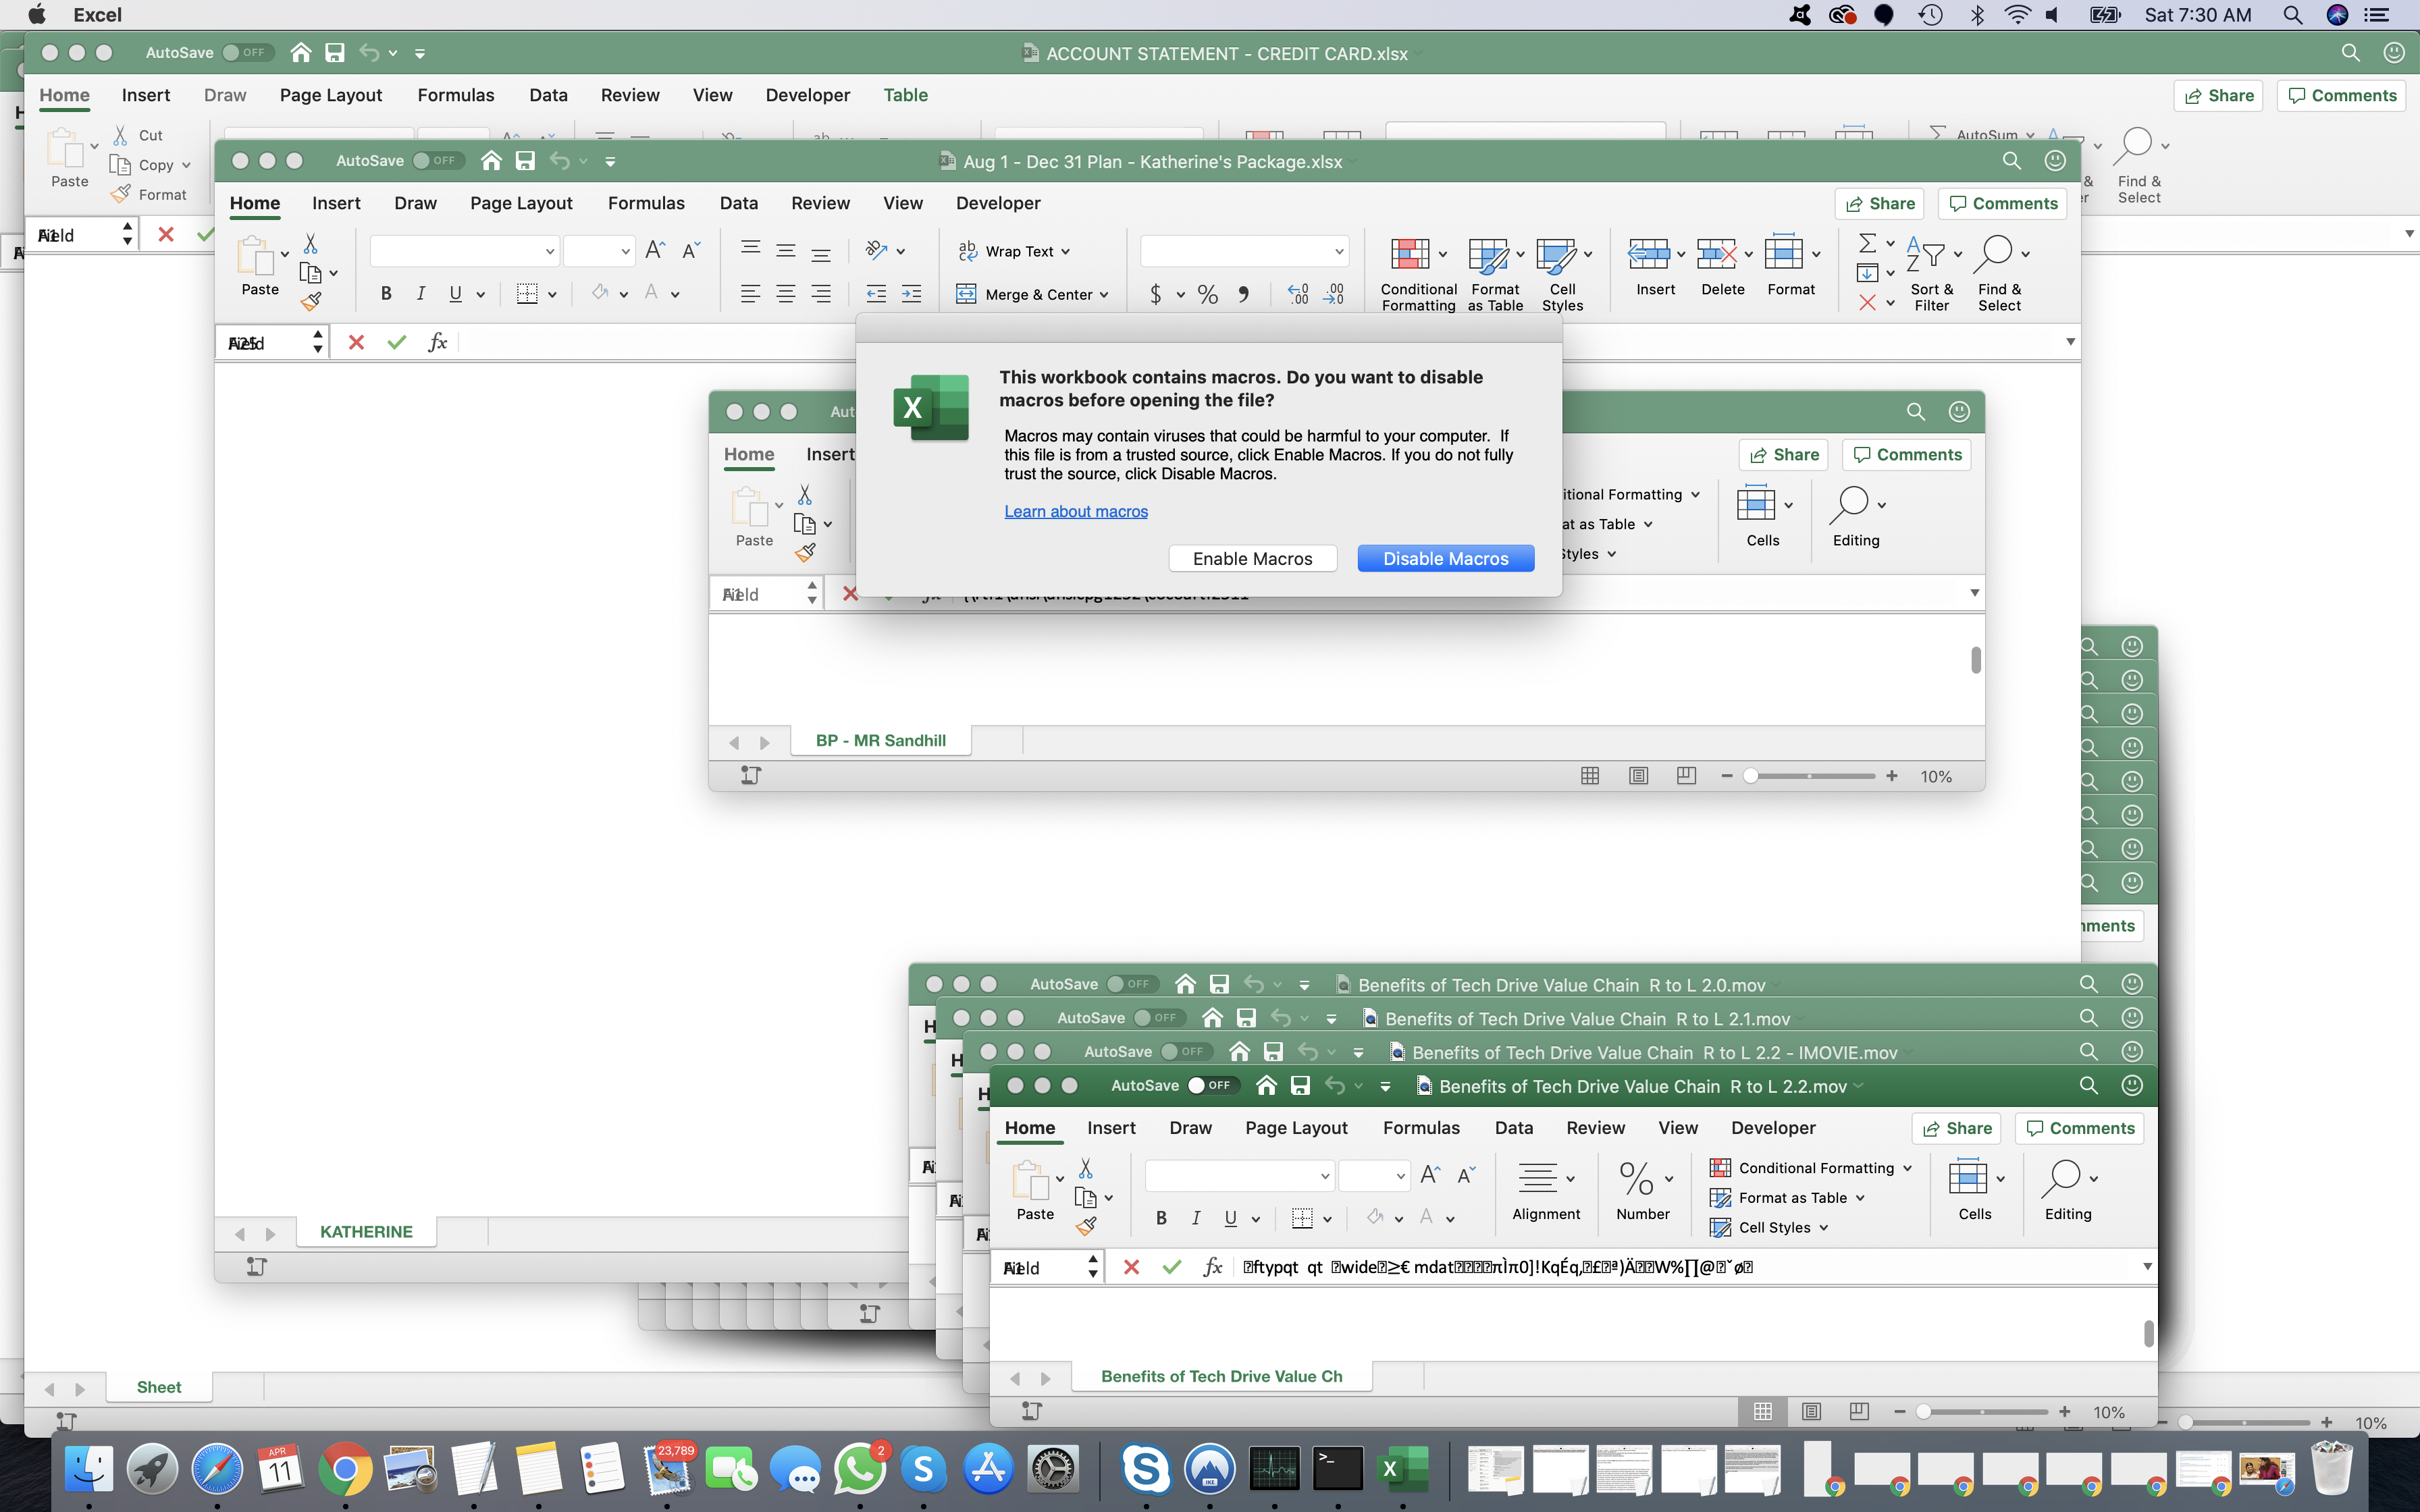Viewport: 2420px width, 1512px height.
Task: Select the BP - MR Sandhill sheet tab
Action: click(x=880, y=738)
